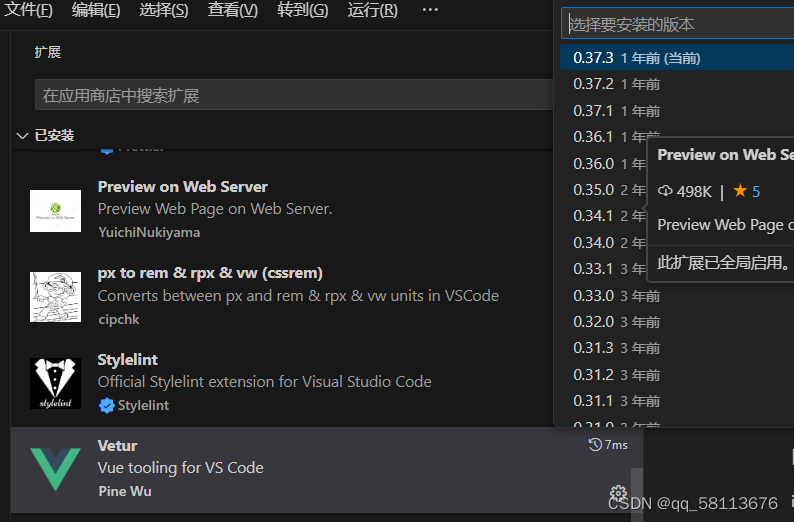Image resolution: width=794 pixels, height=522 pixels.
Task: Select version 0.31.2
Action: click(677, 375)
